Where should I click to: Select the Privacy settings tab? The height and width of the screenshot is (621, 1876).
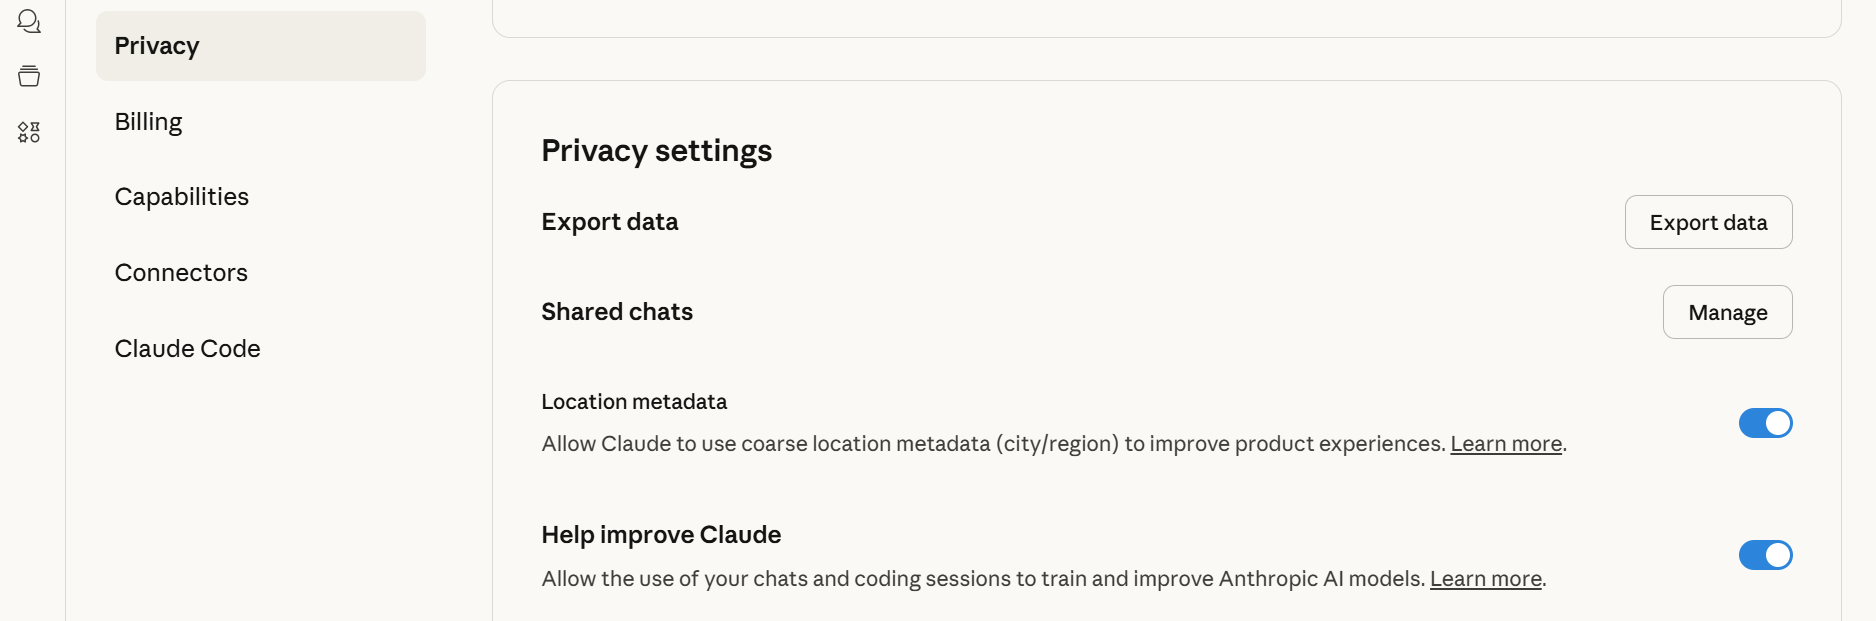156,45
